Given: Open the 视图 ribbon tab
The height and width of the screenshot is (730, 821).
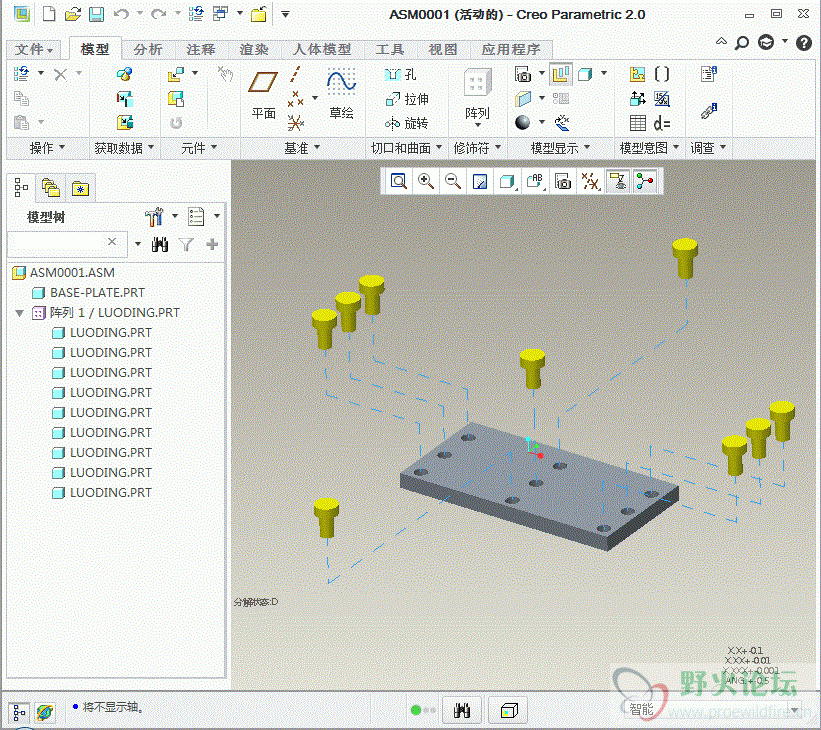Looking at the screenshot, I should [x=443, y=49].
